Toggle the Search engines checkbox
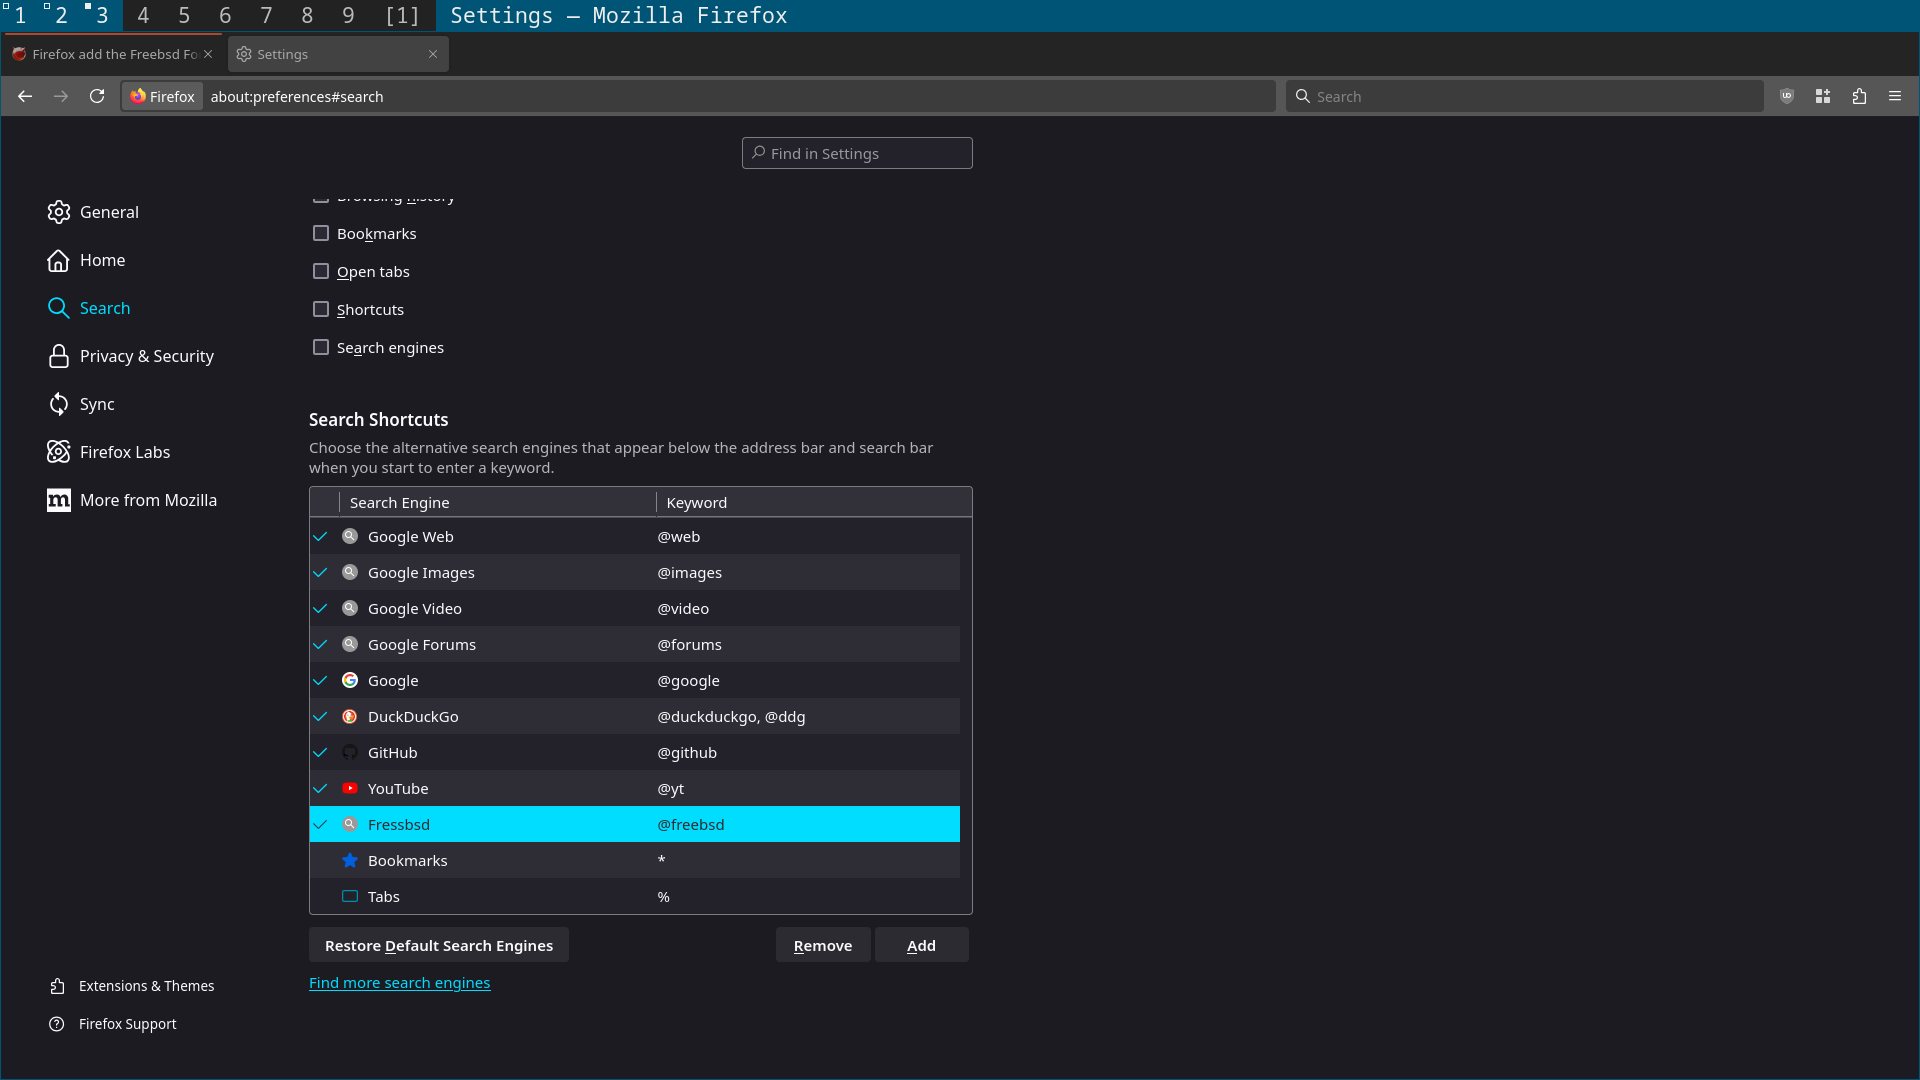 [x=321, y=347]
